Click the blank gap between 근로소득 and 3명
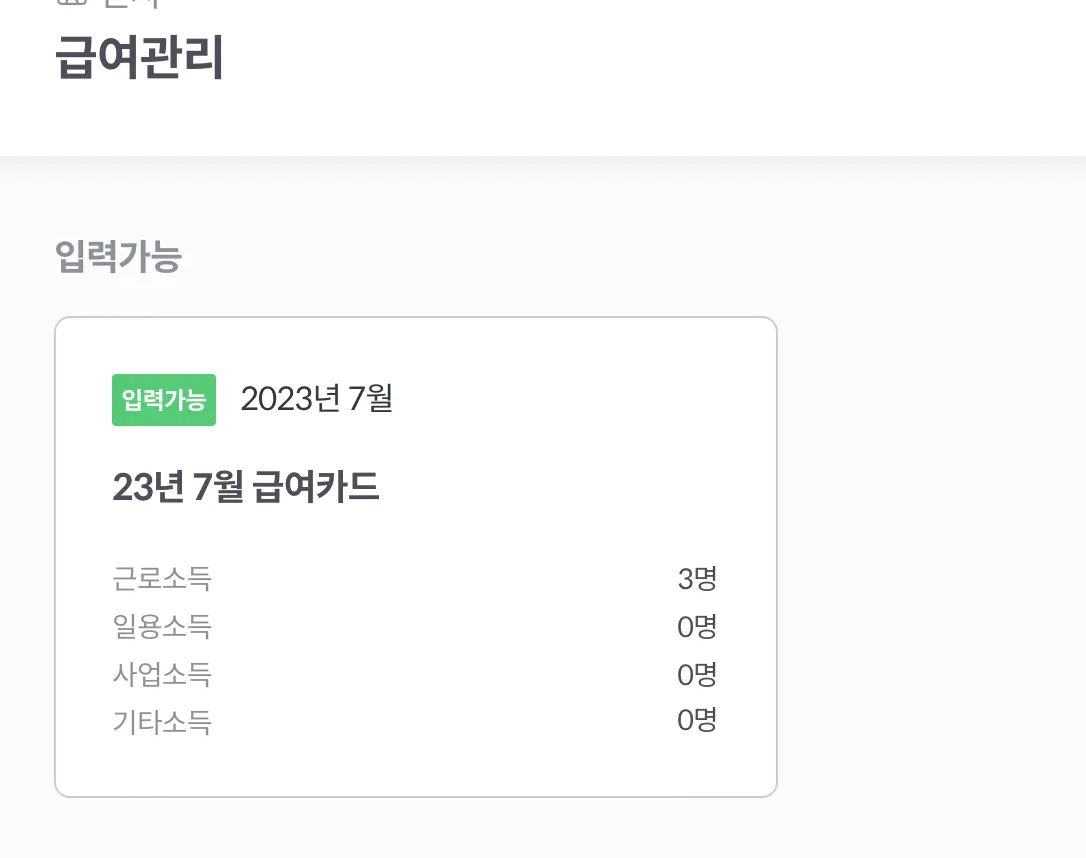The image size is (1086, 858). click(440, 579)
